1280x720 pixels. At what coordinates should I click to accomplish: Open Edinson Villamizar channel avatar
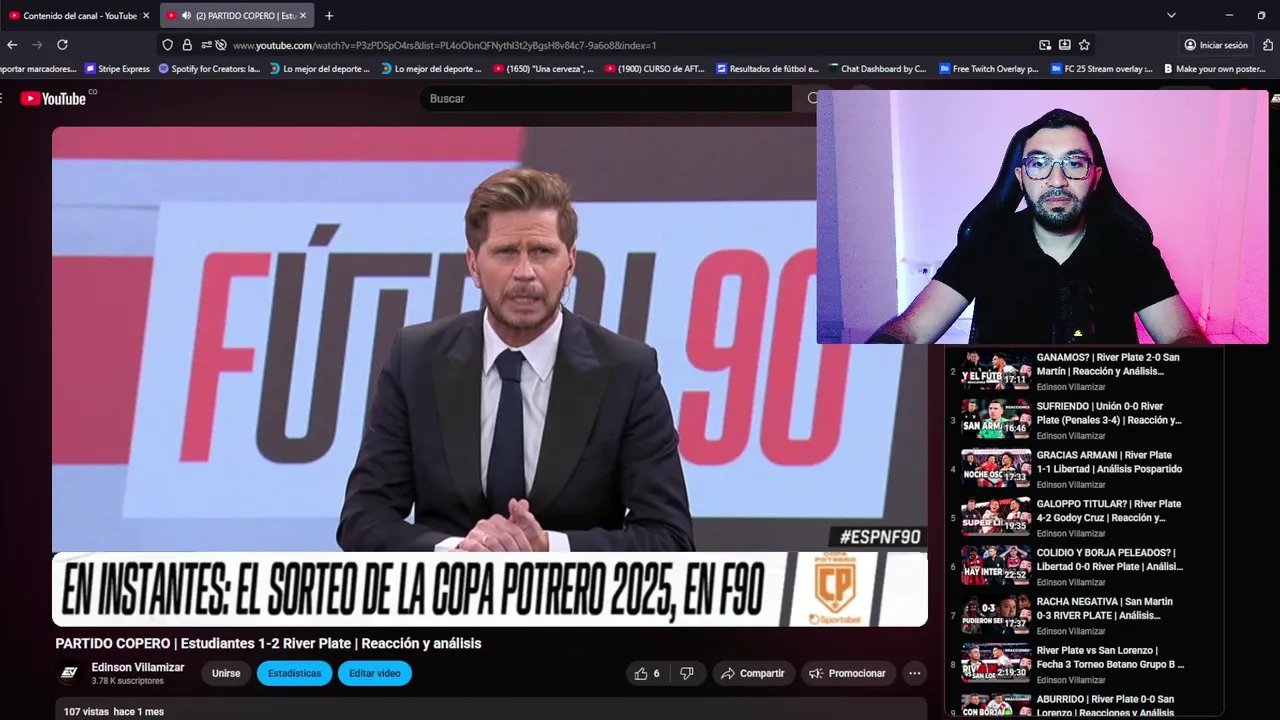[69, 673]
